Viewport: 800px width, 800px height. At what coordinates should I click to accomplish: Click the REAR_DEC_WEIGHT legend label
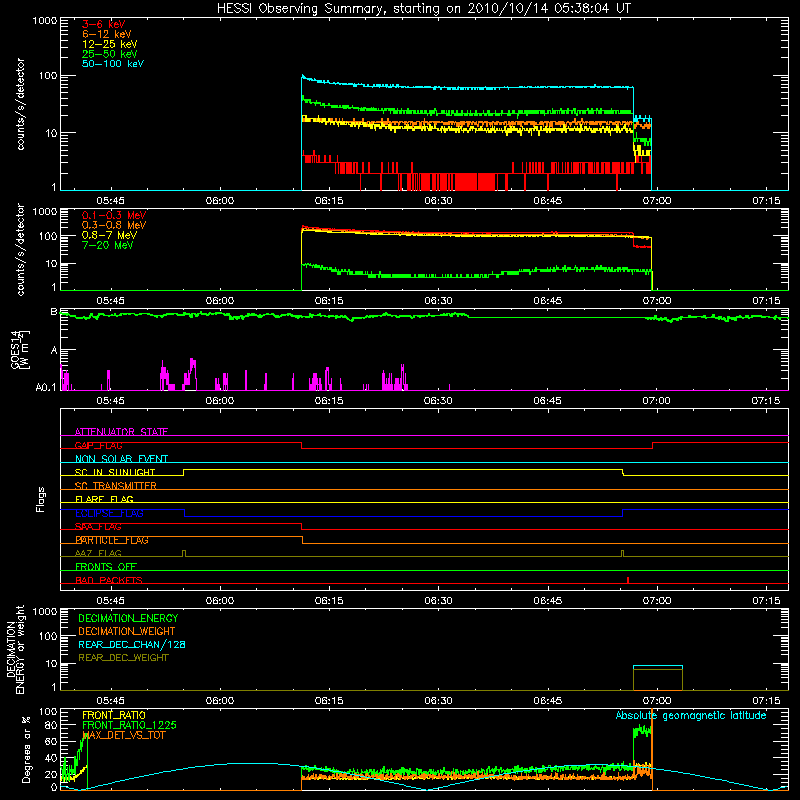[123, 658]
